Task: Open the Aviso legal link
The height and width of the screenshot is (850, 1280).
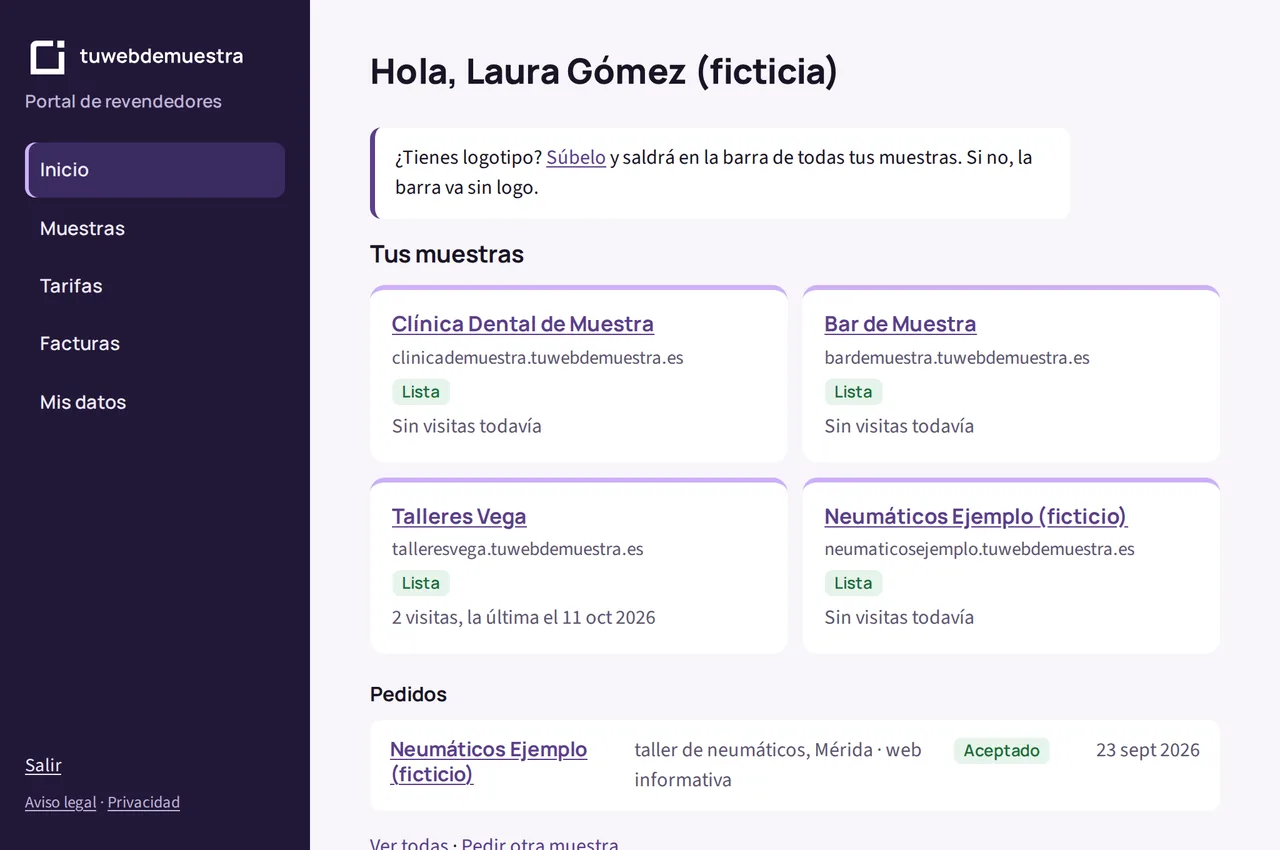Action: pyautogui.click(x=61, y=802)
